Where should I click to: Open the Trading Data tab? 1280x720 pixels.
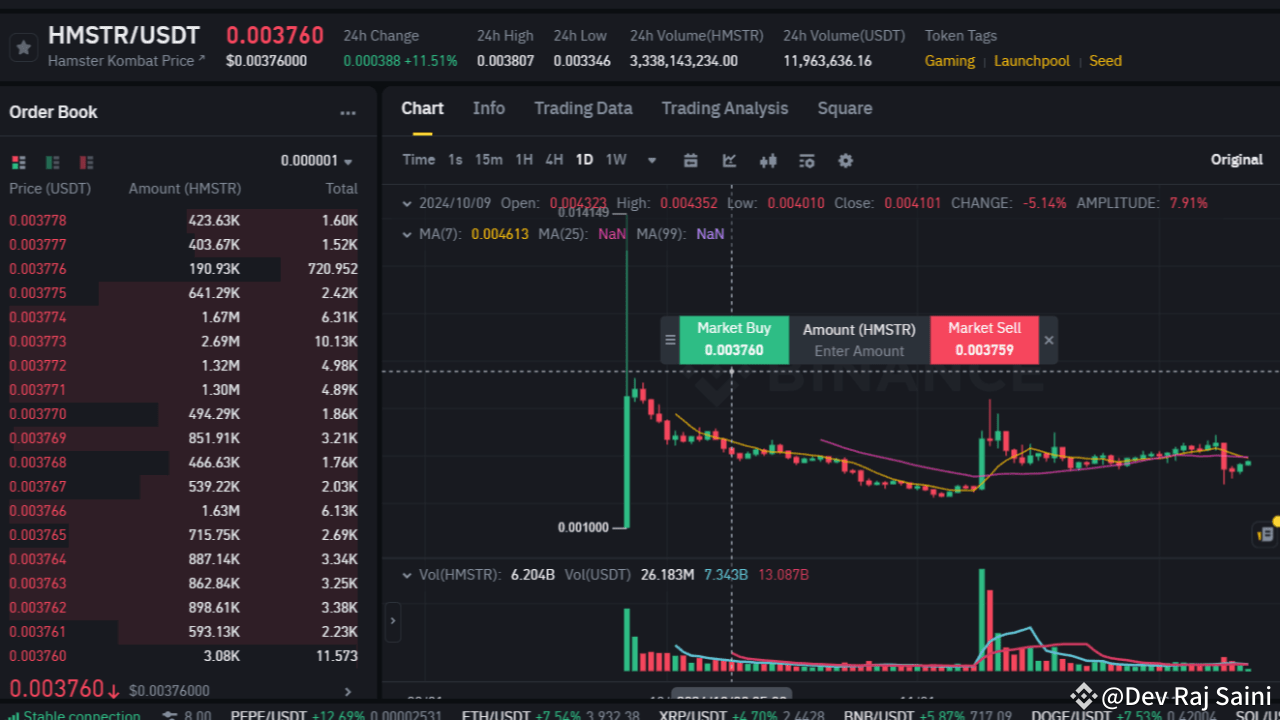pos(583,108)
